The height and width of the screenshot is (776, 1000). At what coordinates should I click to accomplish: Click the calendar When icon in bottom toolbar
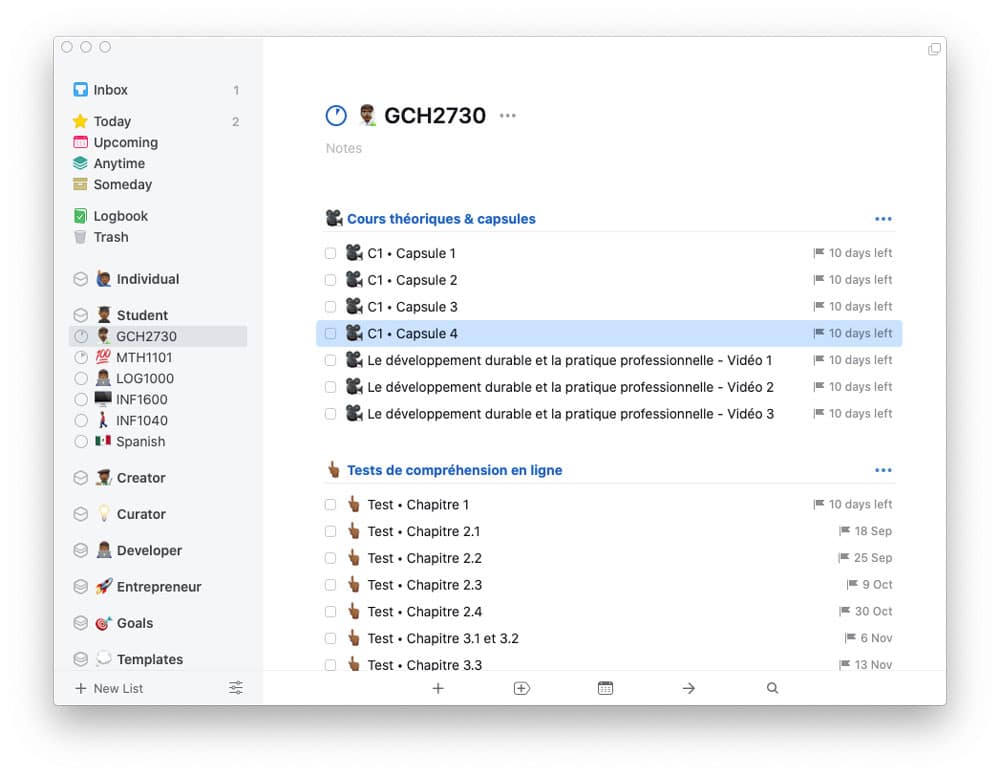point(605,688)
